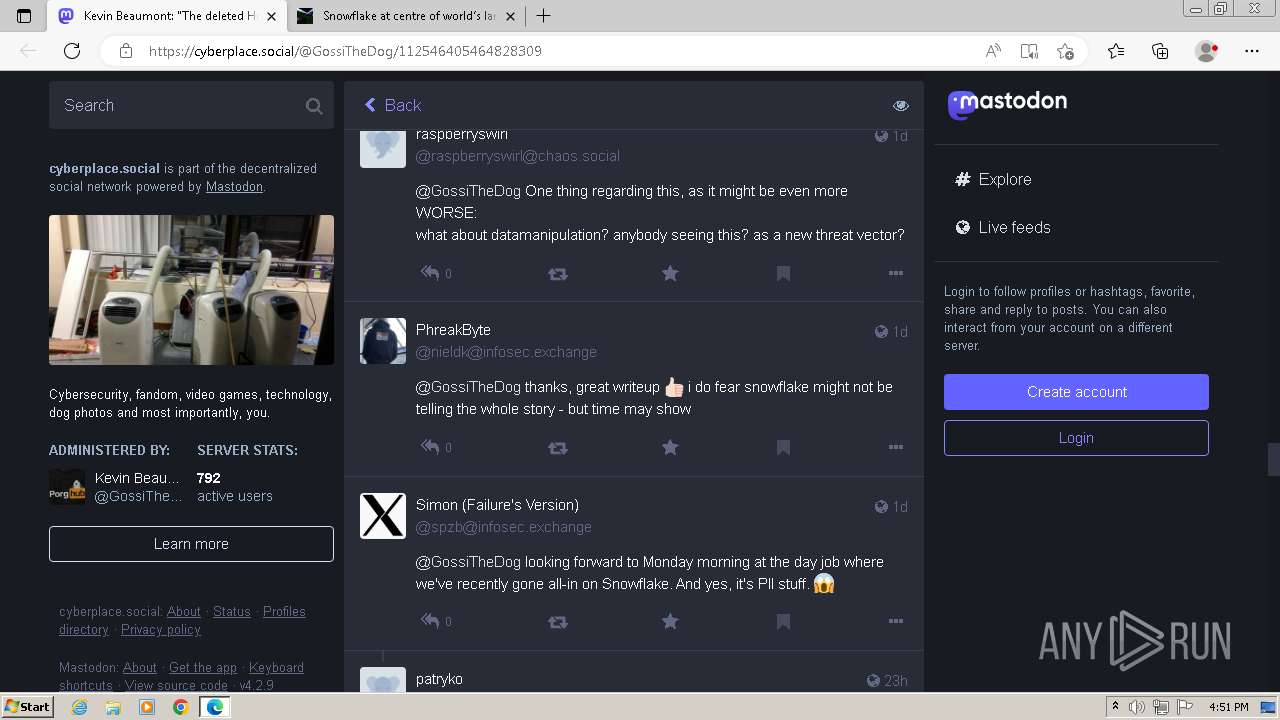
Task: Switch to the Snowflake news browser tab
Action: pos(408,16)
